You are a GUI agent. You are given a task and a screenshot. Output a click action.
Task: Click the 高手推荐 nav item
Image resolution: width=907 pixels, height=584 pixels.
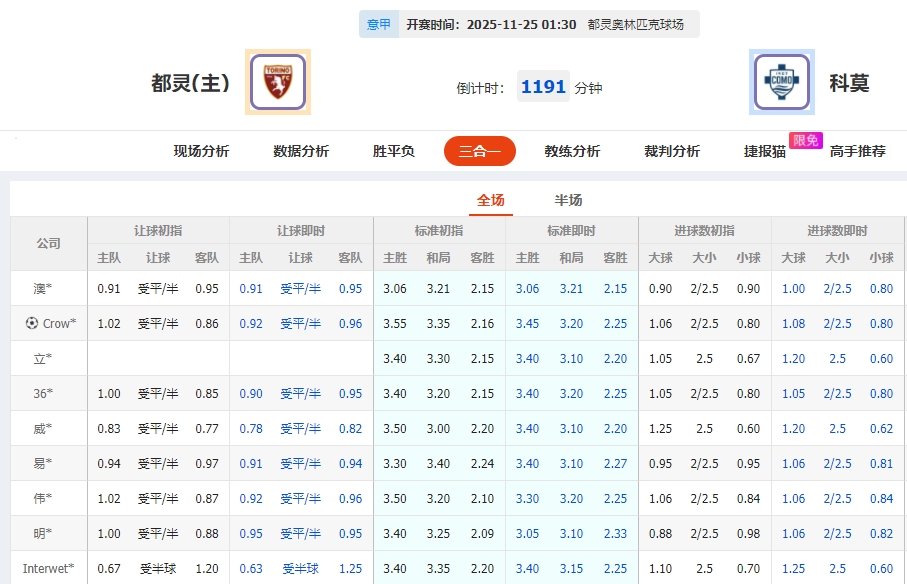859,151
